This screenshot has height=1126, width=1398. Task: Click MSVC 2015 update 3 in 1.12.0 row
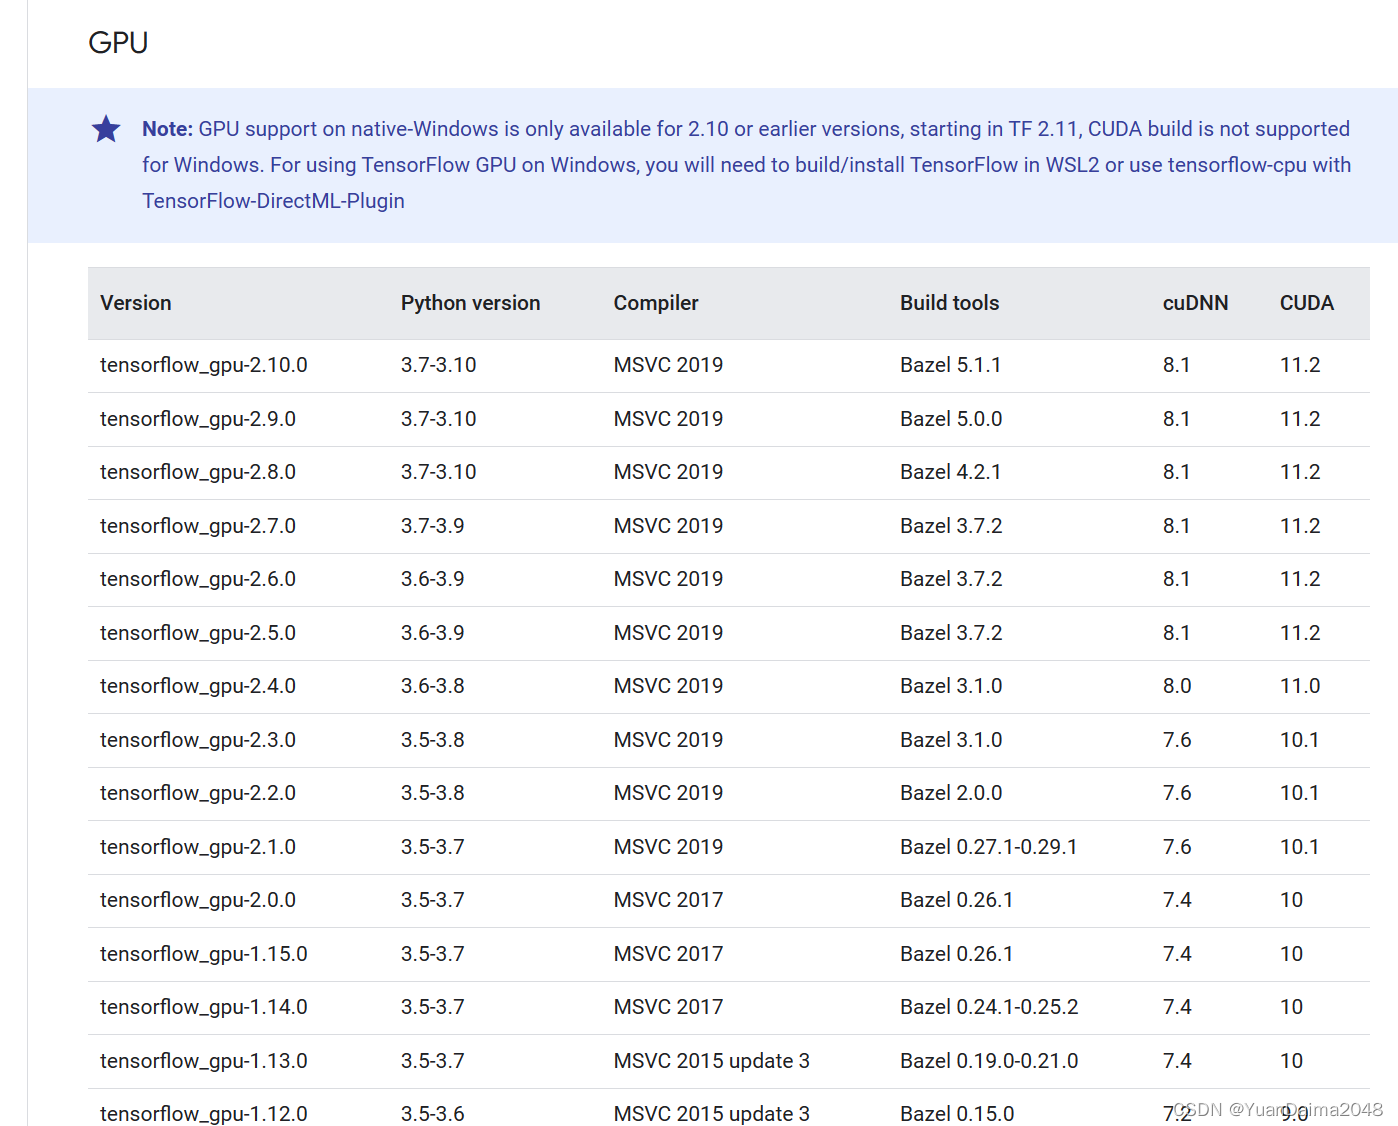[x=712, y=1114]
